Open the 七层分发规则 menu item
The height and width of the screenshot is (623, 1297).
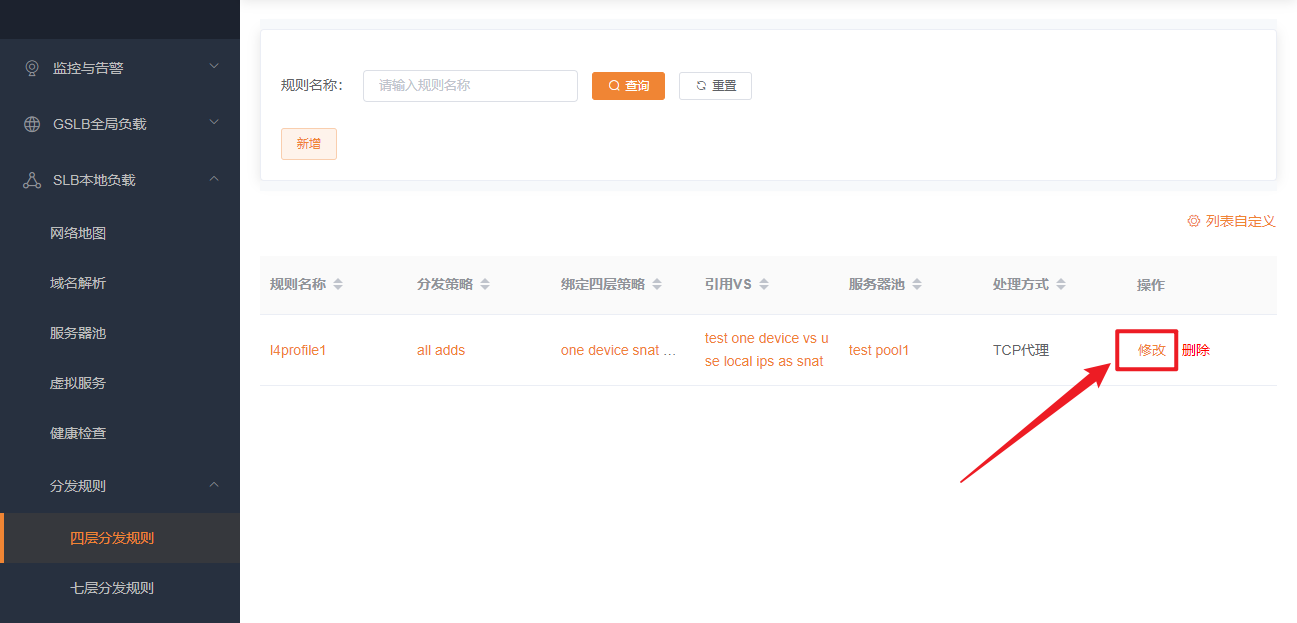[x=112, y=588]
